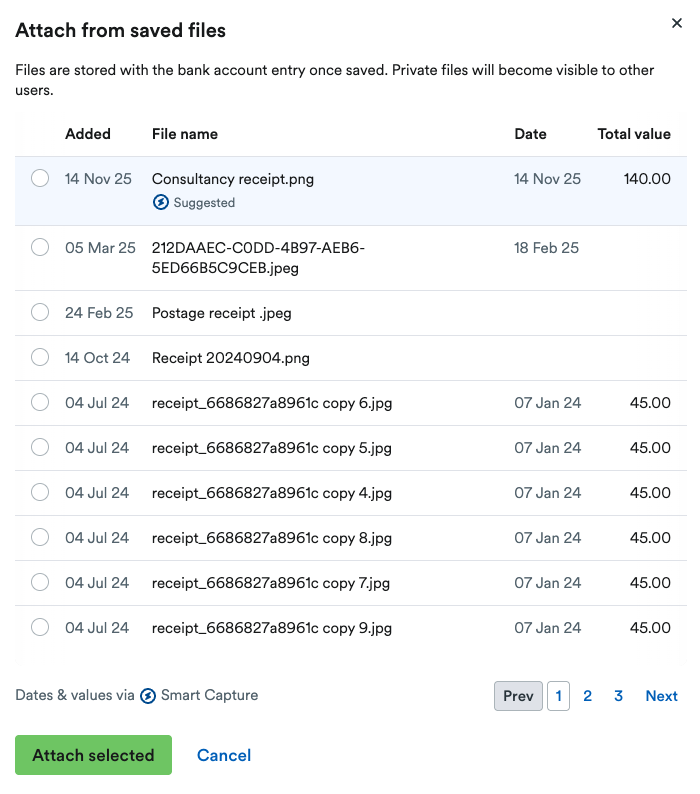Click file name receipt_6686827a8961c copy 9.jpg
Viewport: 700px width, 794px height.
(272, 628)
